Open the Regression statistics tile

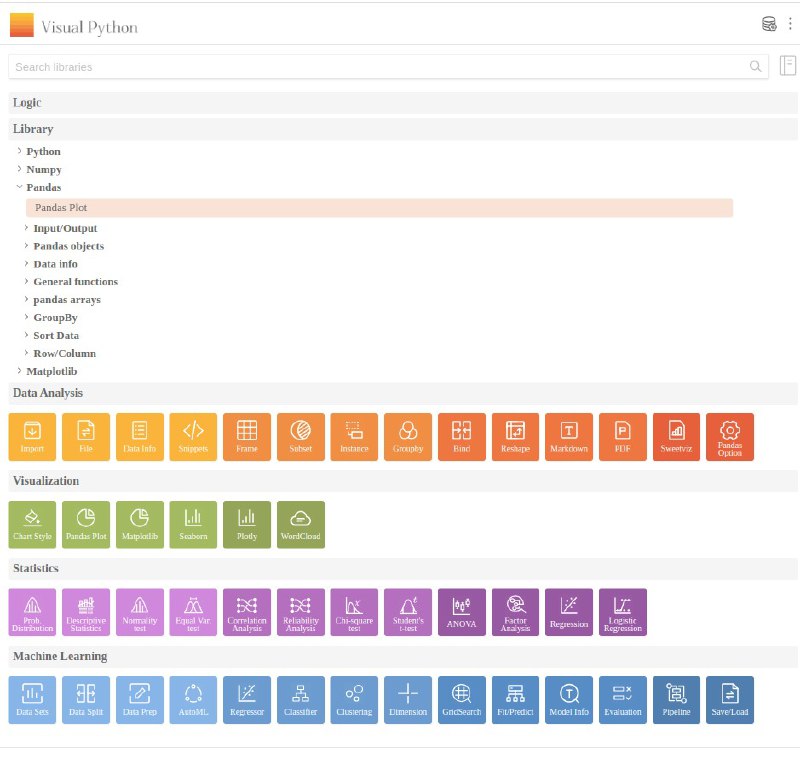click(x=569, y=612)
